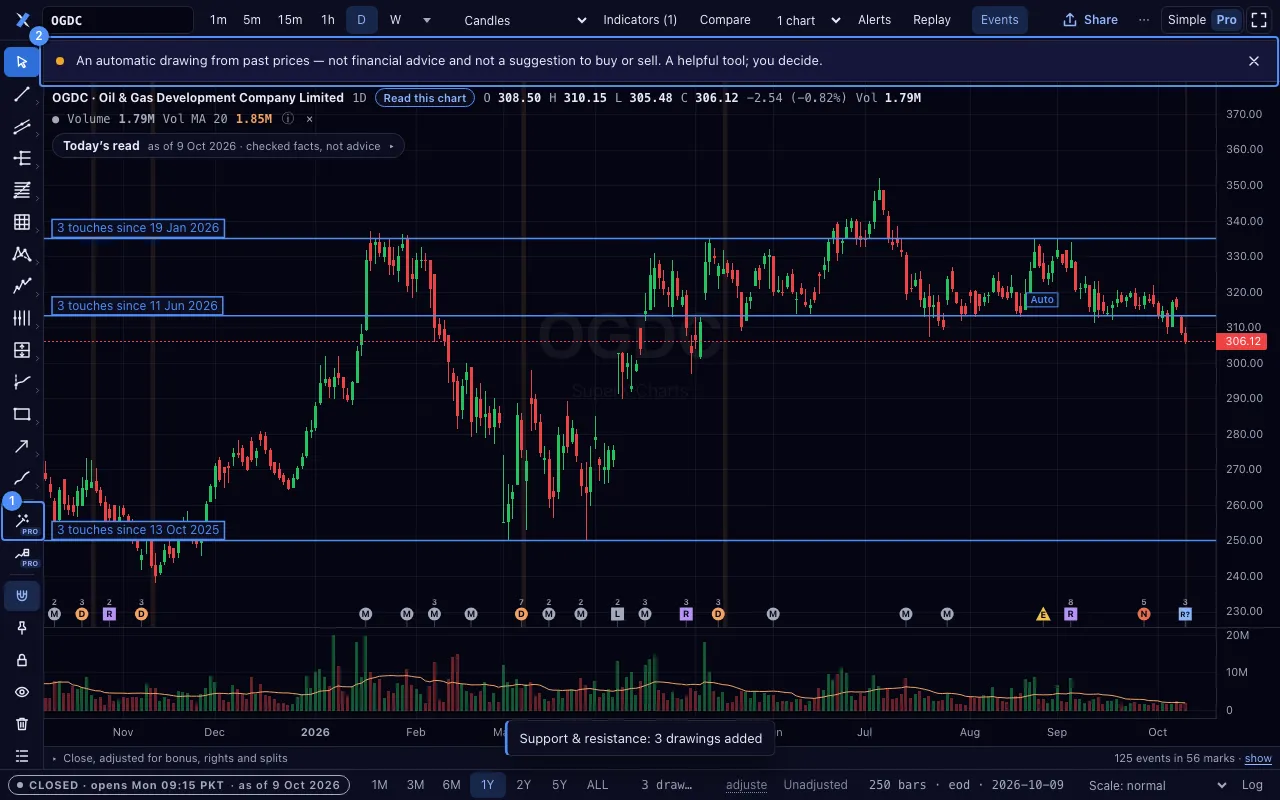The height and width of the screenshot is (800, 1280).
Task: Click the OGDC symbol search field
Action: (x=118, y=20)
